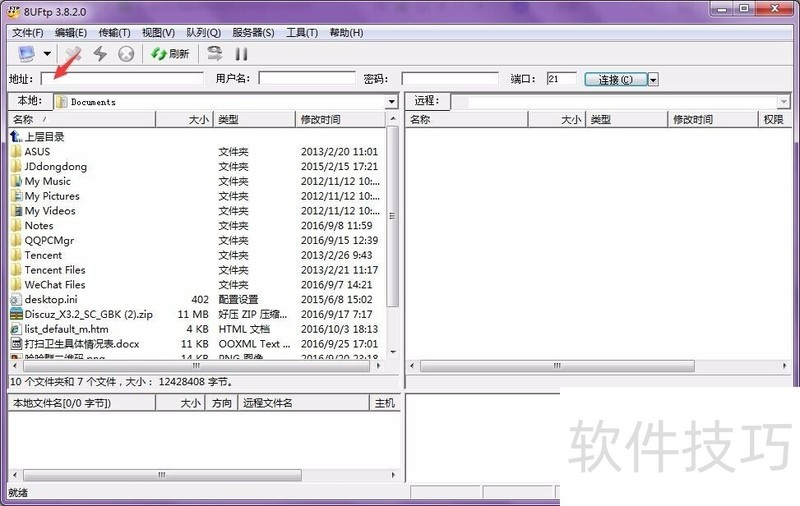Select the QQPCMgr folder icon
The height and width of the screenshot is (506, 800).
[x=16, y=240]
